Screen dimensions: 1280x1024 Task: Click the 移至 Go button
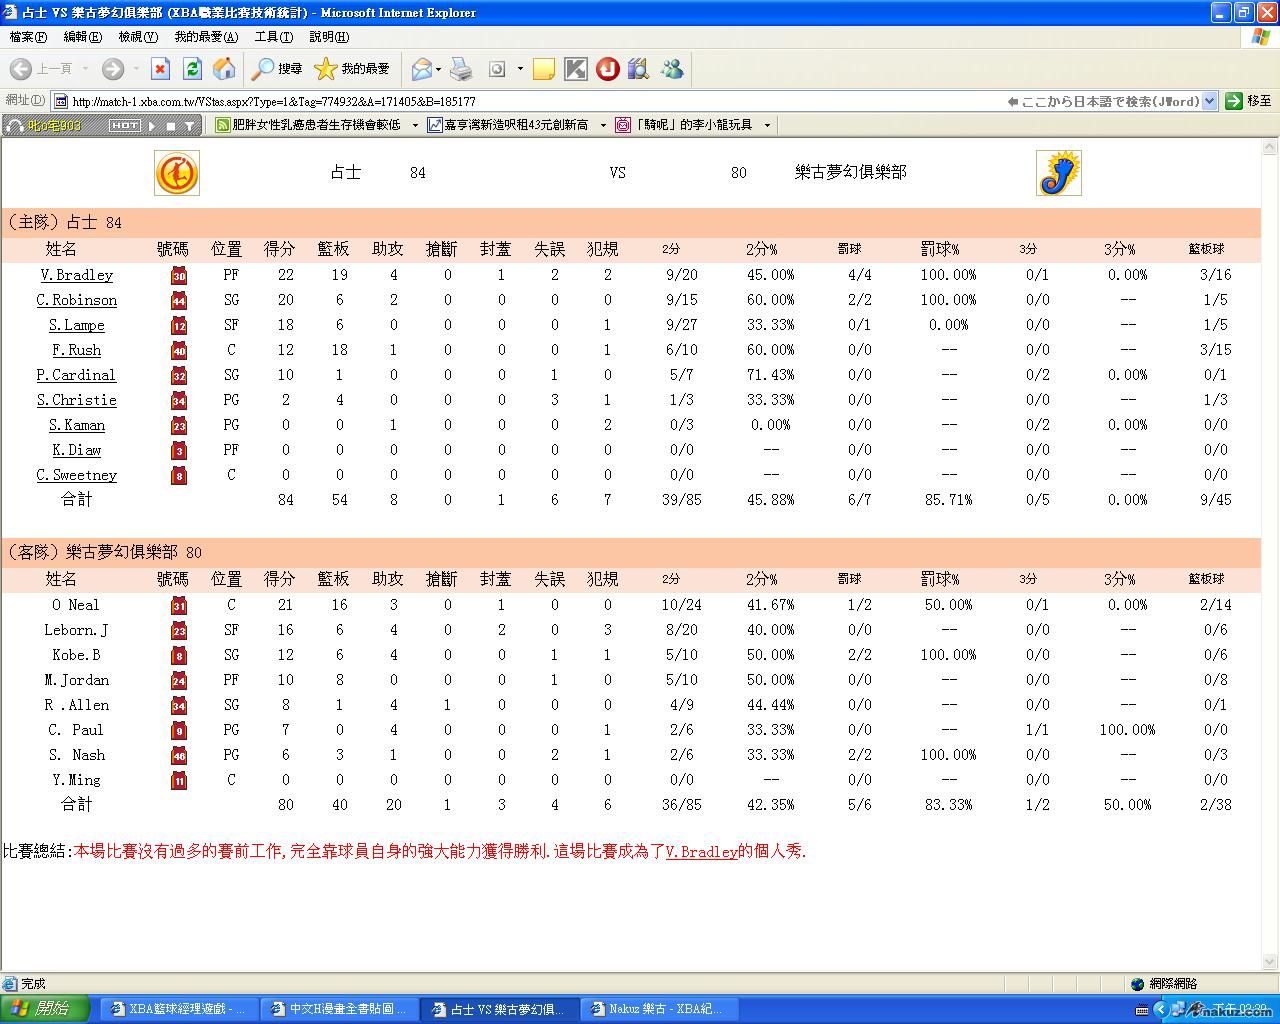pyautogui.click(x=1248, y=101)
